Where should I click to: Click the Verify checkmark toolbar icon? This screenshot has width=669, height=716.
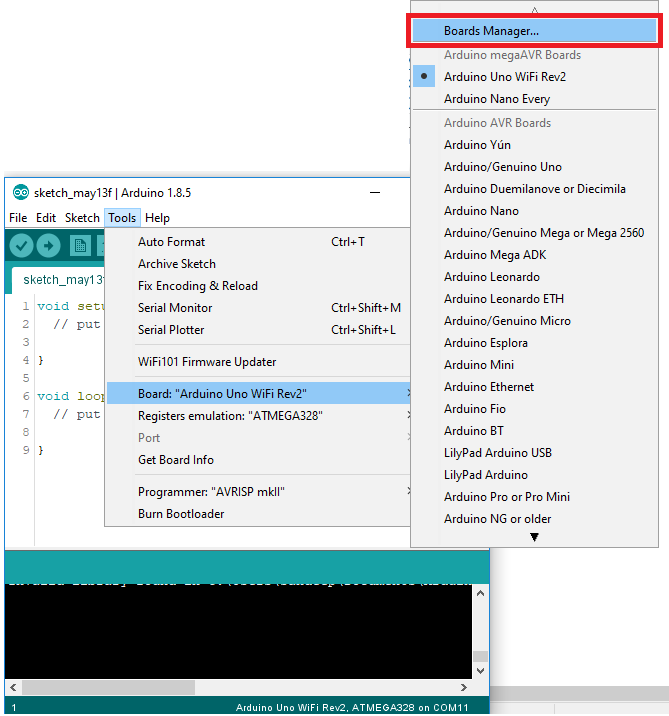tap(21, 246)
